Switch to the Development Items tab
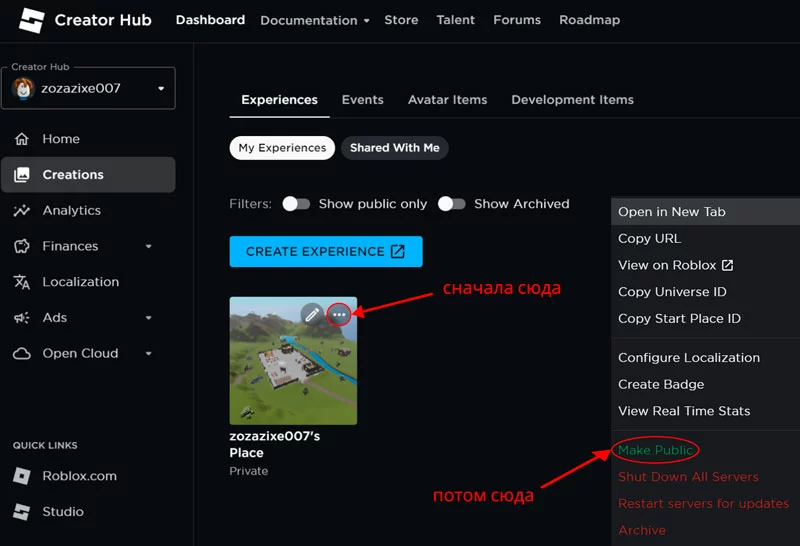The width and height of the screenshot is (800, 546). click(572, 100)
